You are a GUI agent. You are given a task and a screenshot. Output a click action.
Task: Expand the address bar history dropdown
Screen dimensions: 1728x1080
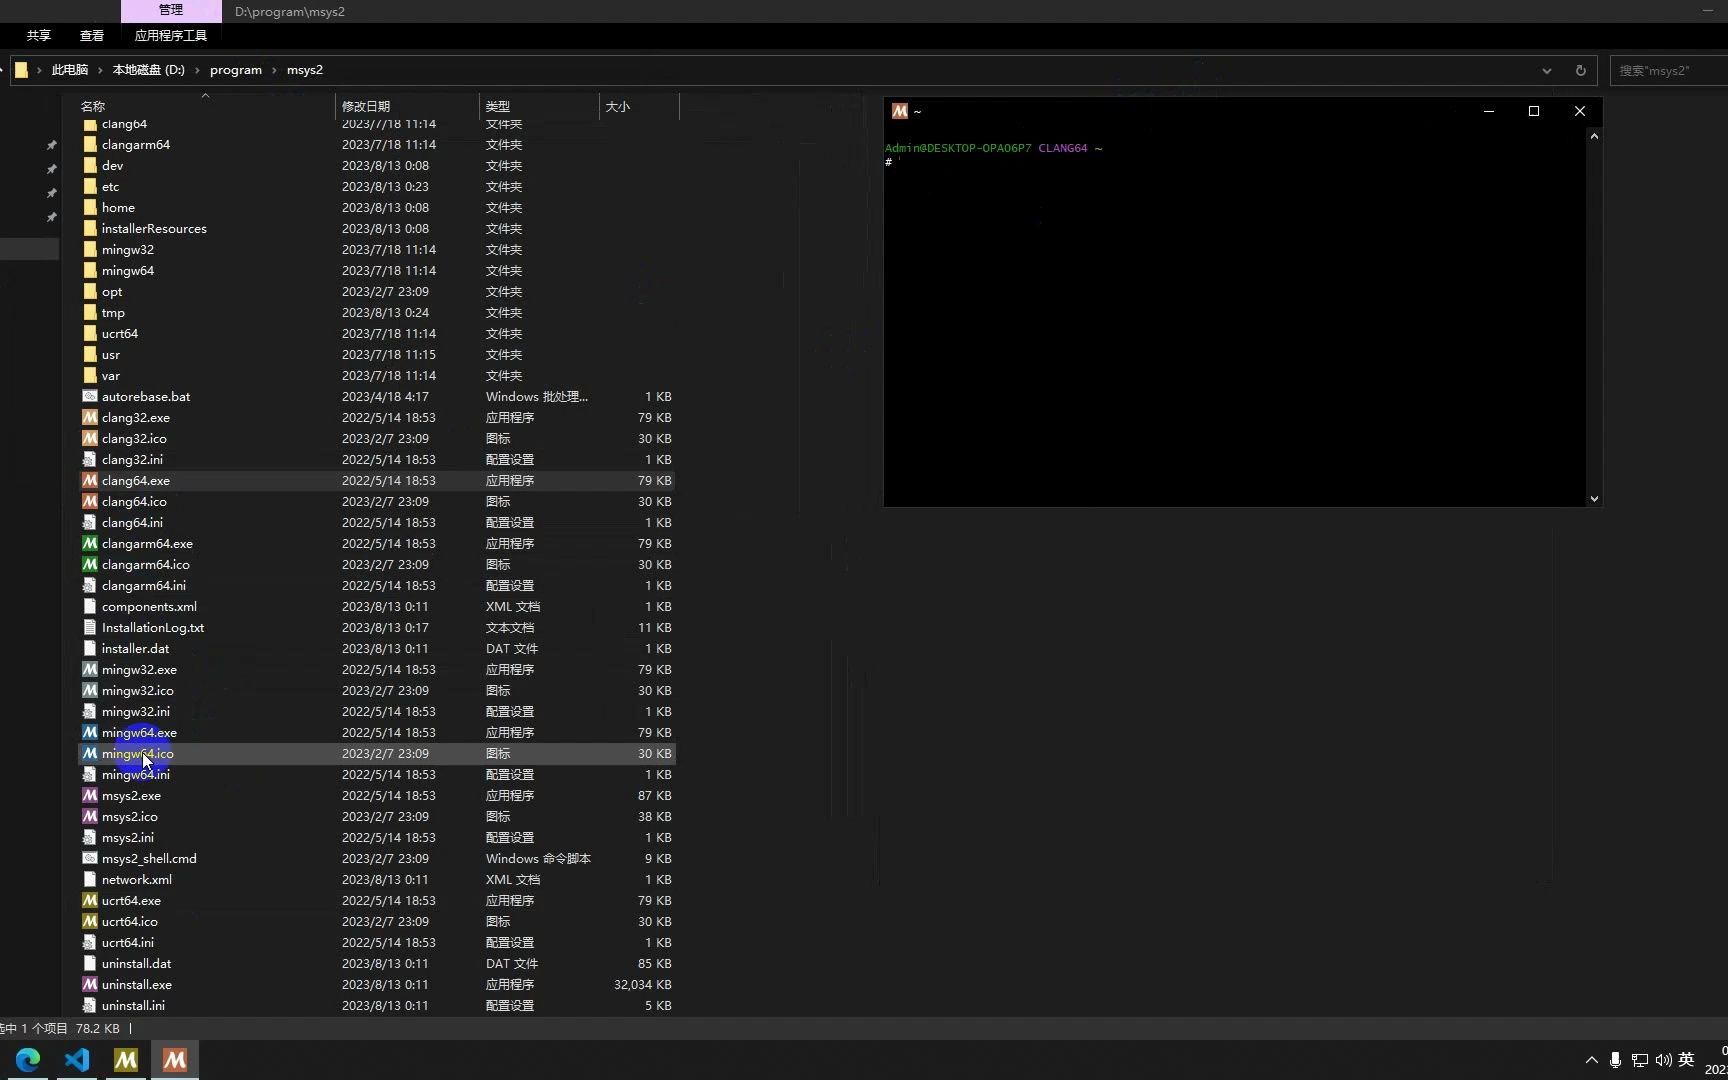[x=1547, y=70]
